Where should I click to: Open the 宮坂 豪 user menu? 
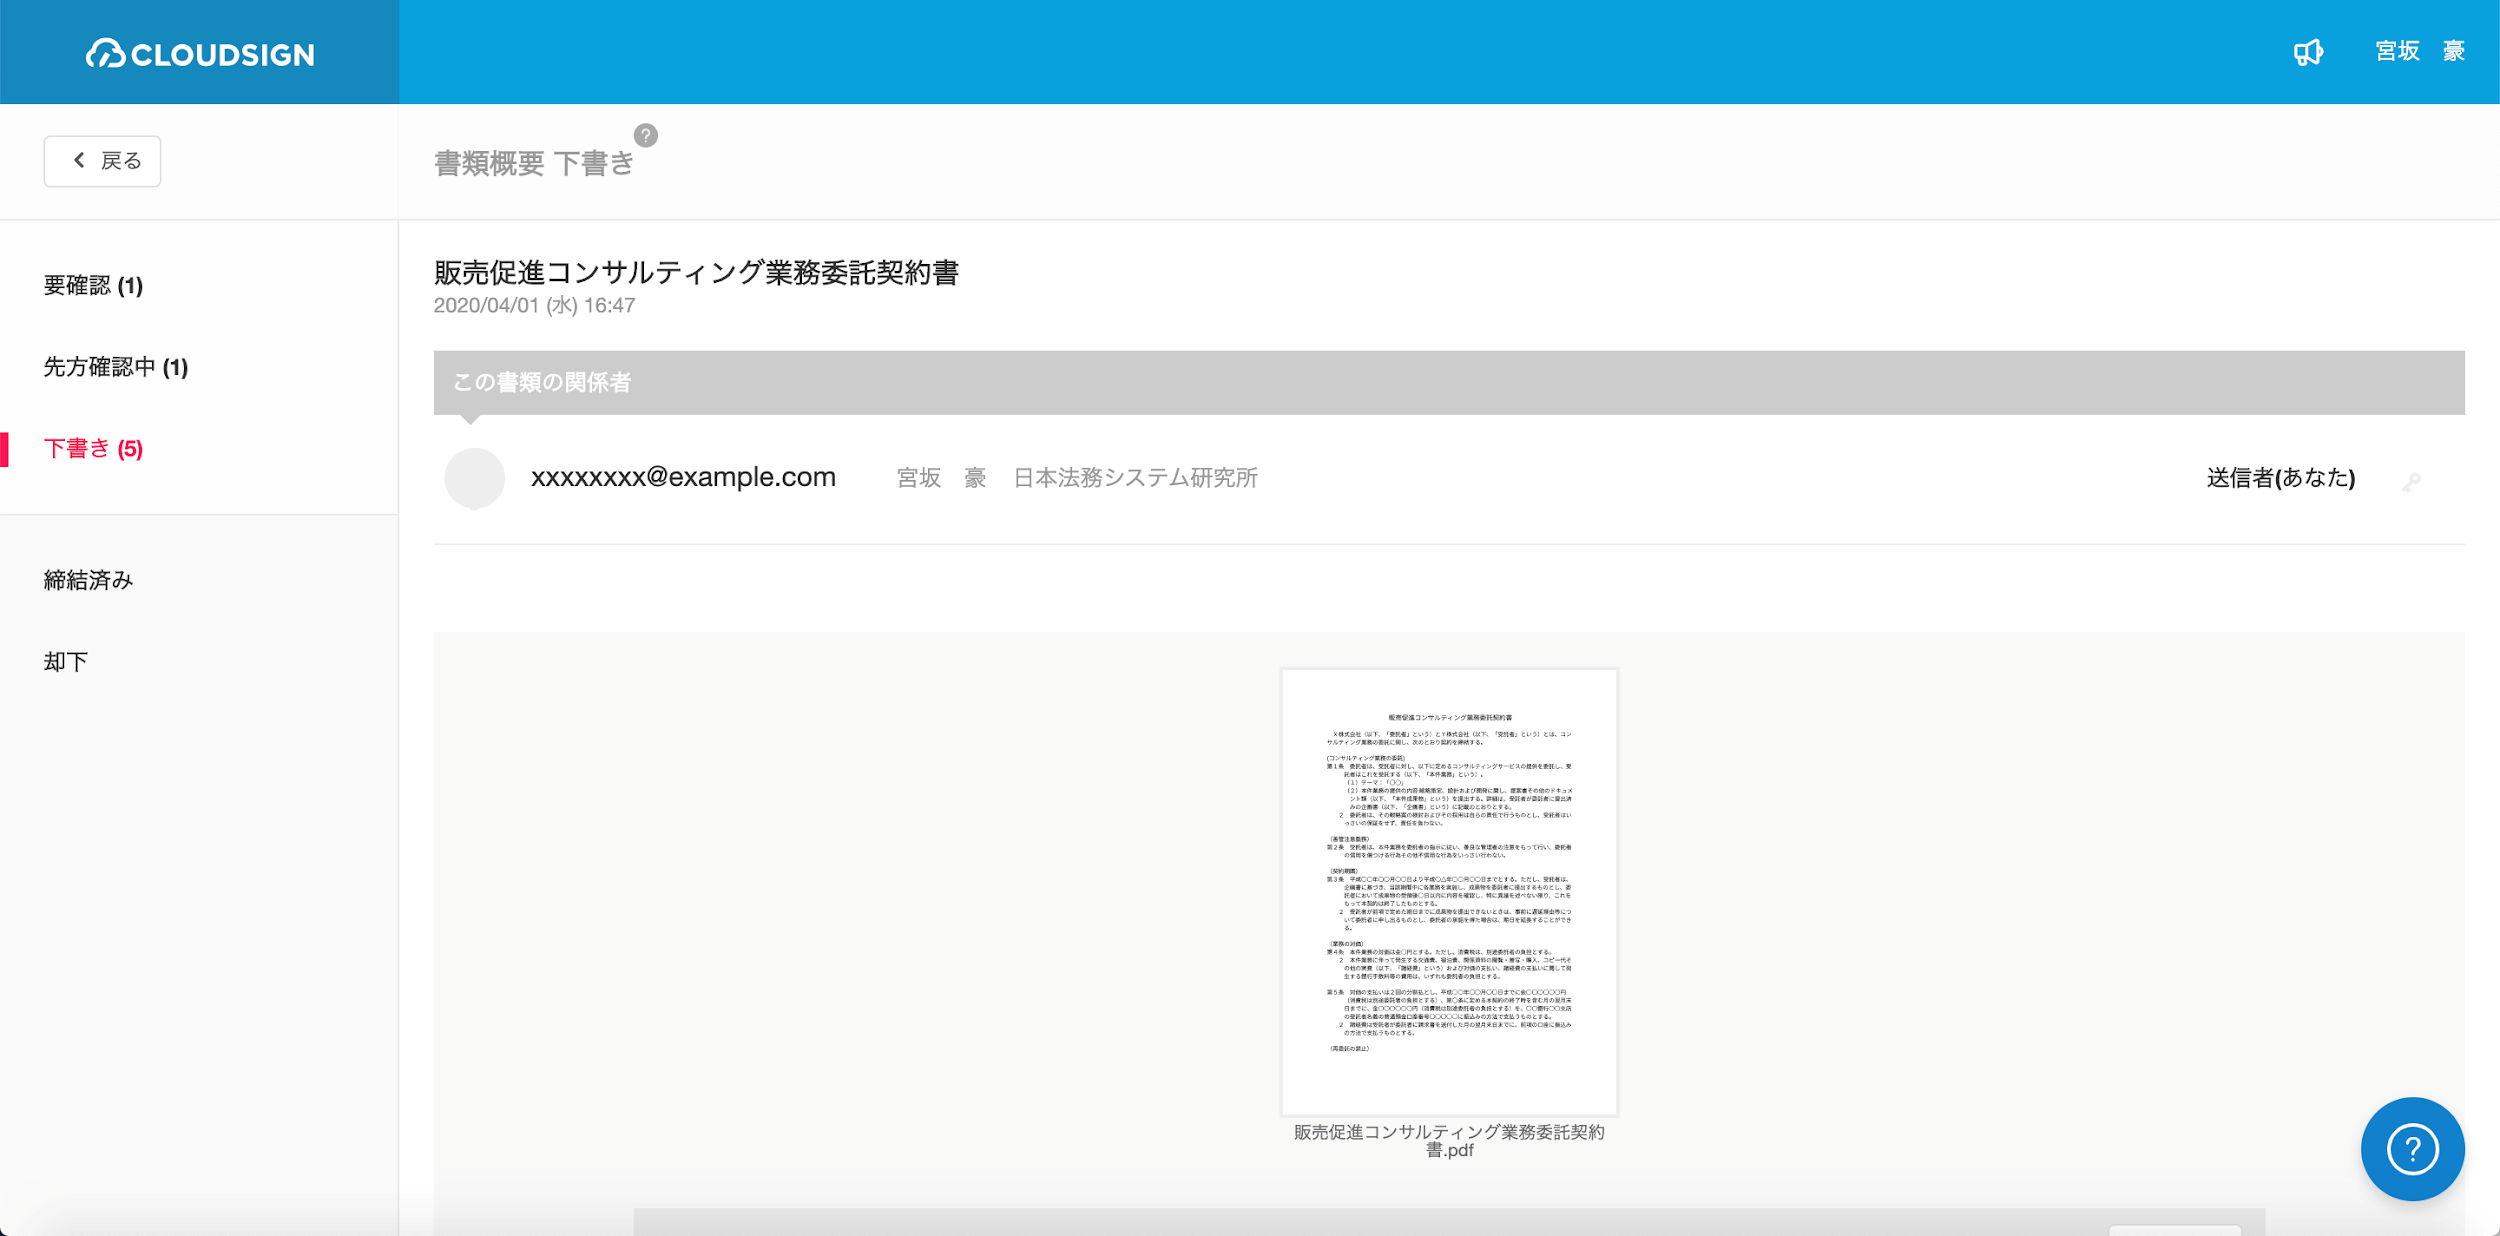[x=2419, y=51]
